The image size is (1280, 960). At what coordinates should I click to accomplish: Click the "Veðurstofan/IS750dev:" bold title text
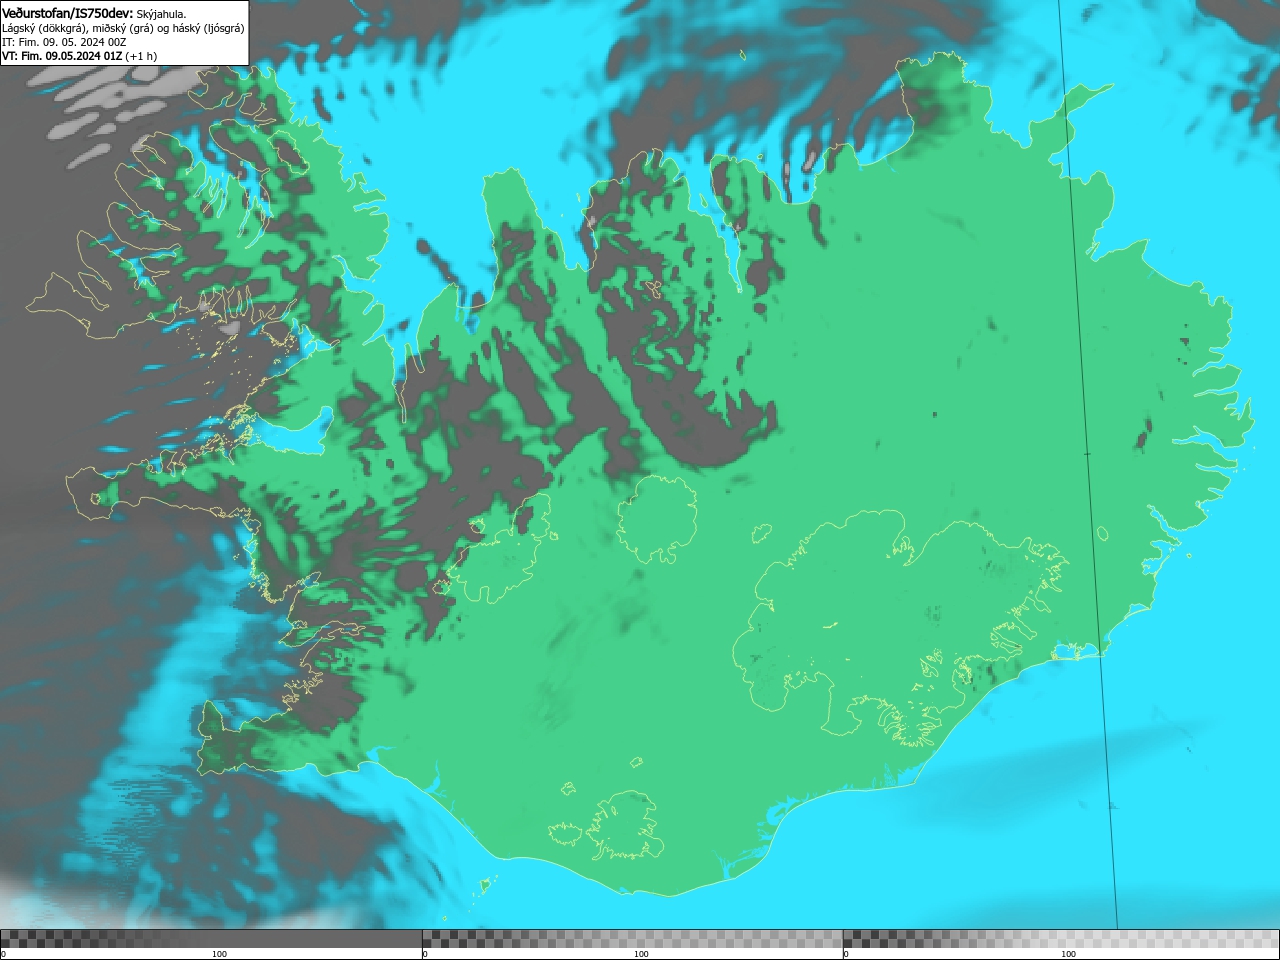coord(68,13)
